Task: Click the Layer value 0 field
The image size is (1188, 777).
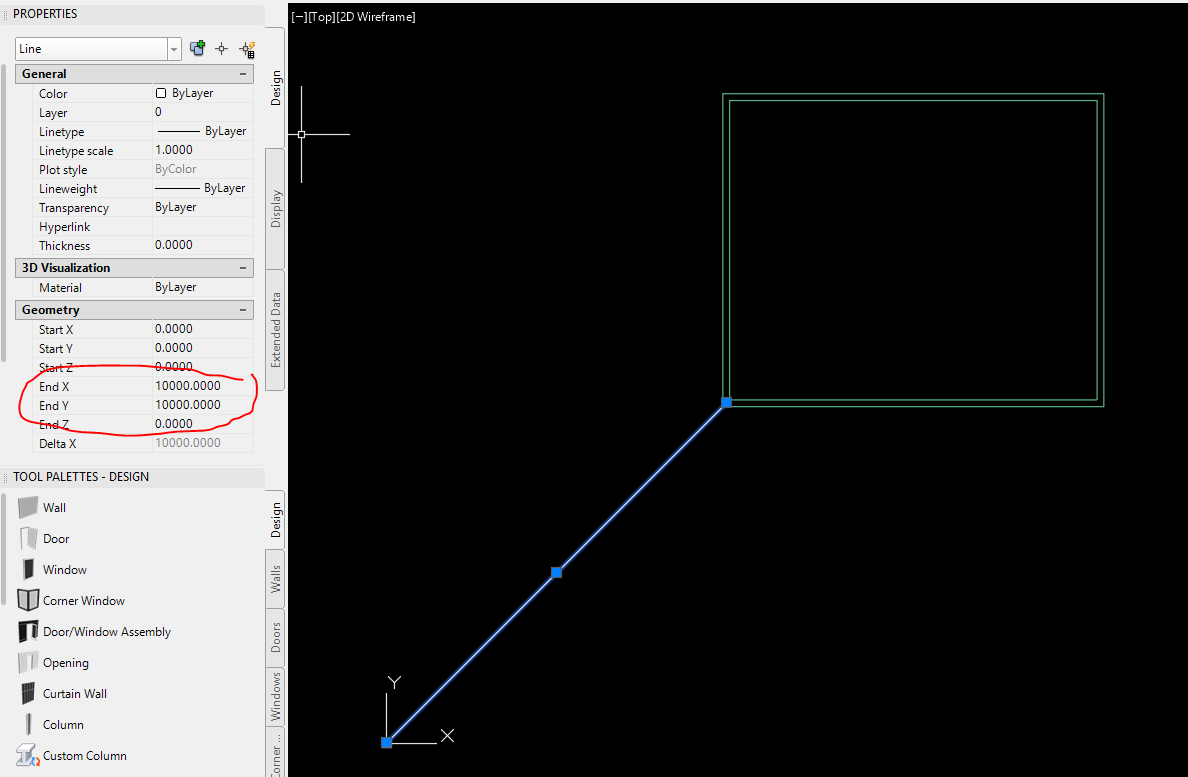Action: (202, 112)
